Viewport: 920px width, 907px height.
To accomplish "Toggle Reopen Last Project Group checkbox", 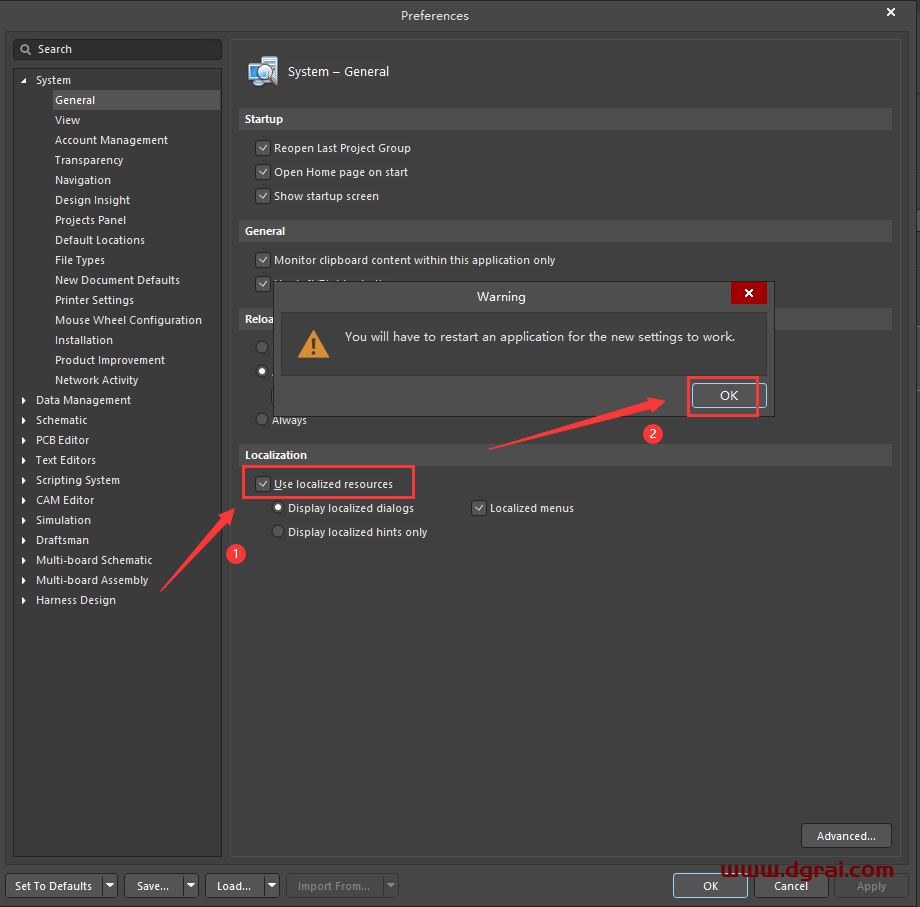I will [x=263, y=148].
